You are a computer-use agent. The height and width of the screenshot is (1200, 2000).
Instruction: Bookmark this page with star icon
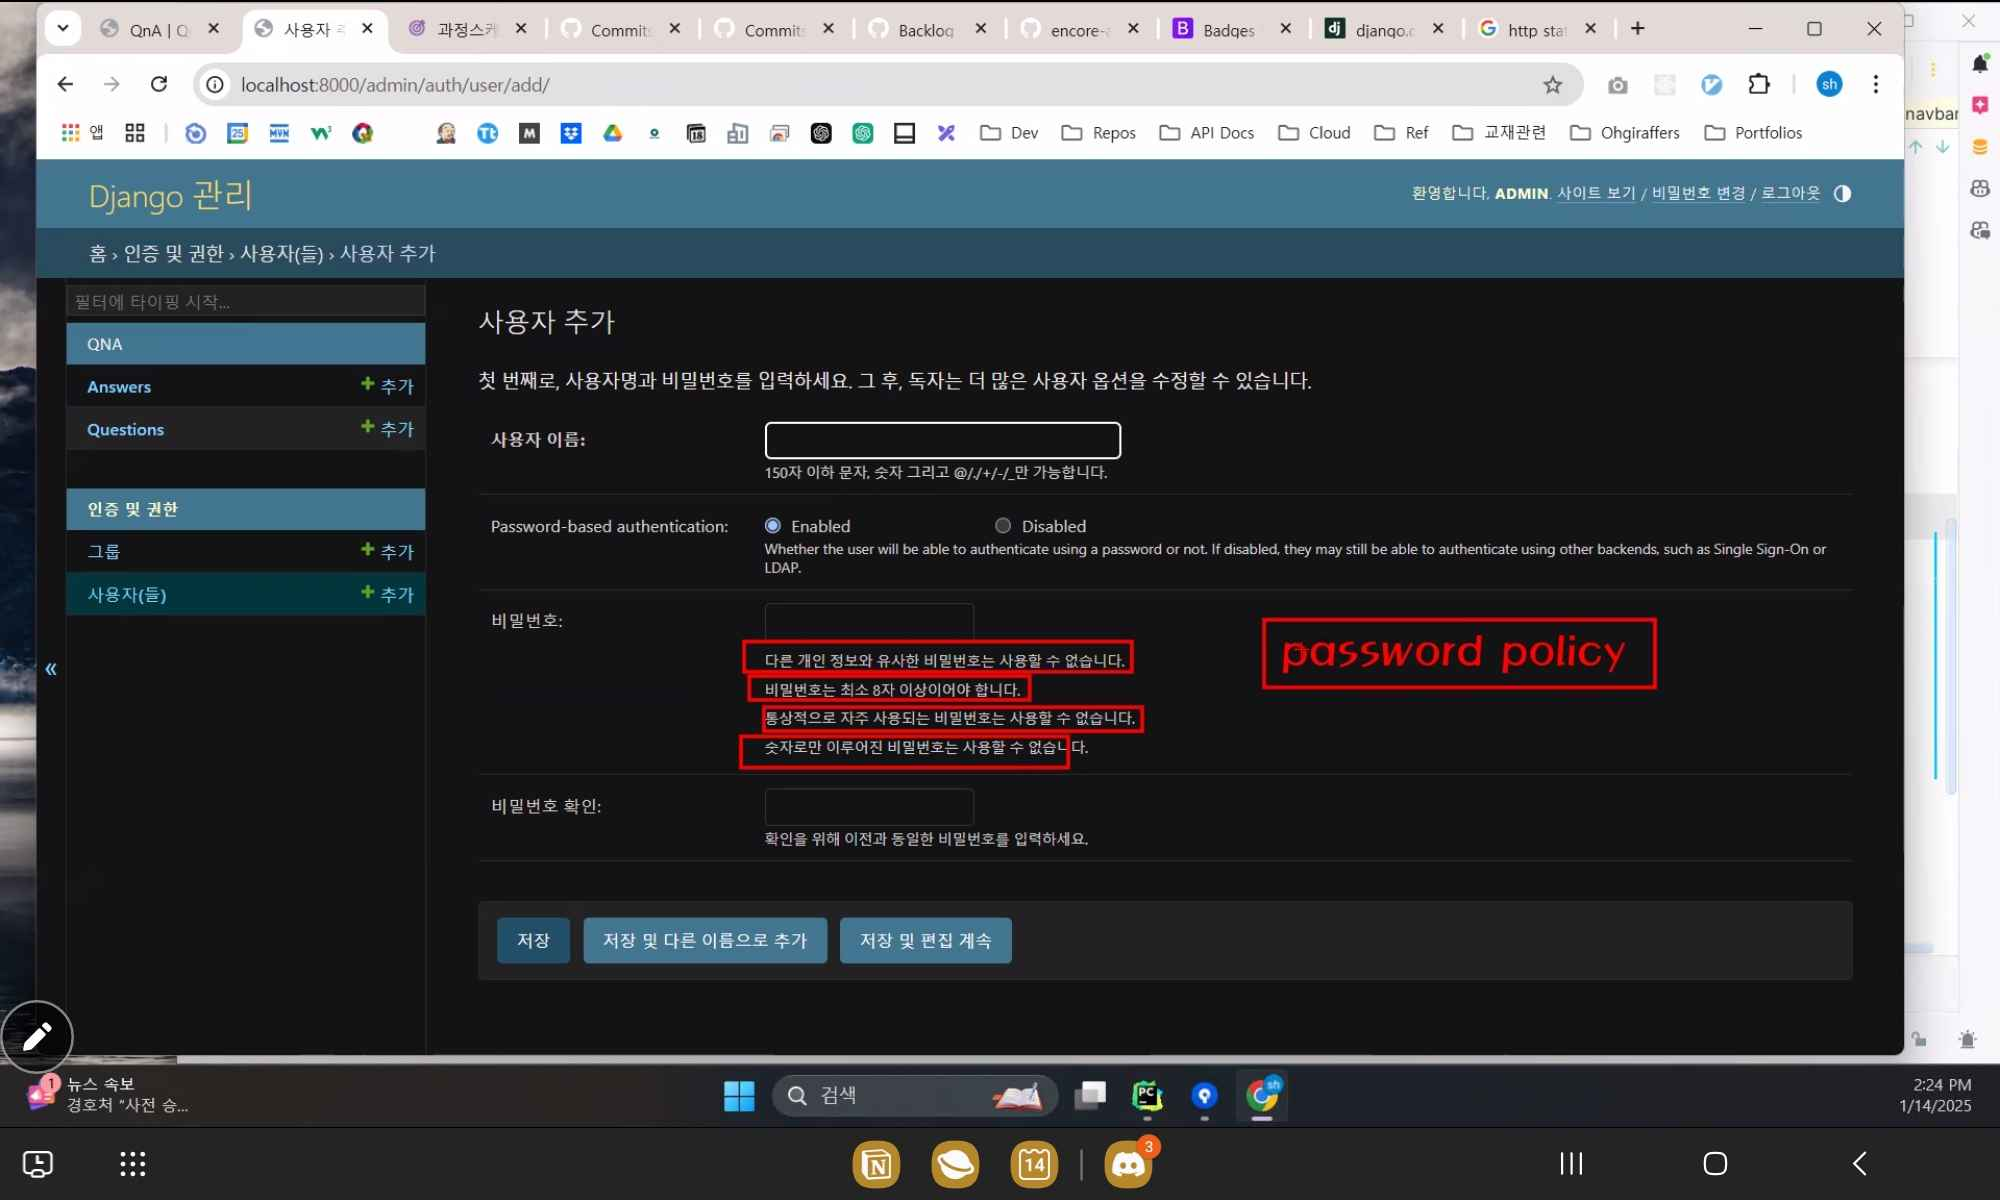click(x=1552, y=85)
